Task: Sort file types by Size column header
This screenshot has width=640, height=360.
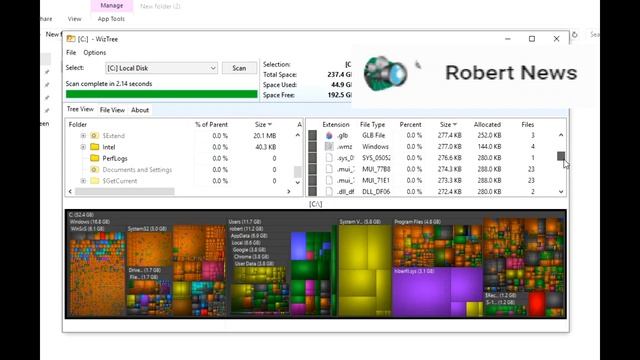Action: pos(448,124)
